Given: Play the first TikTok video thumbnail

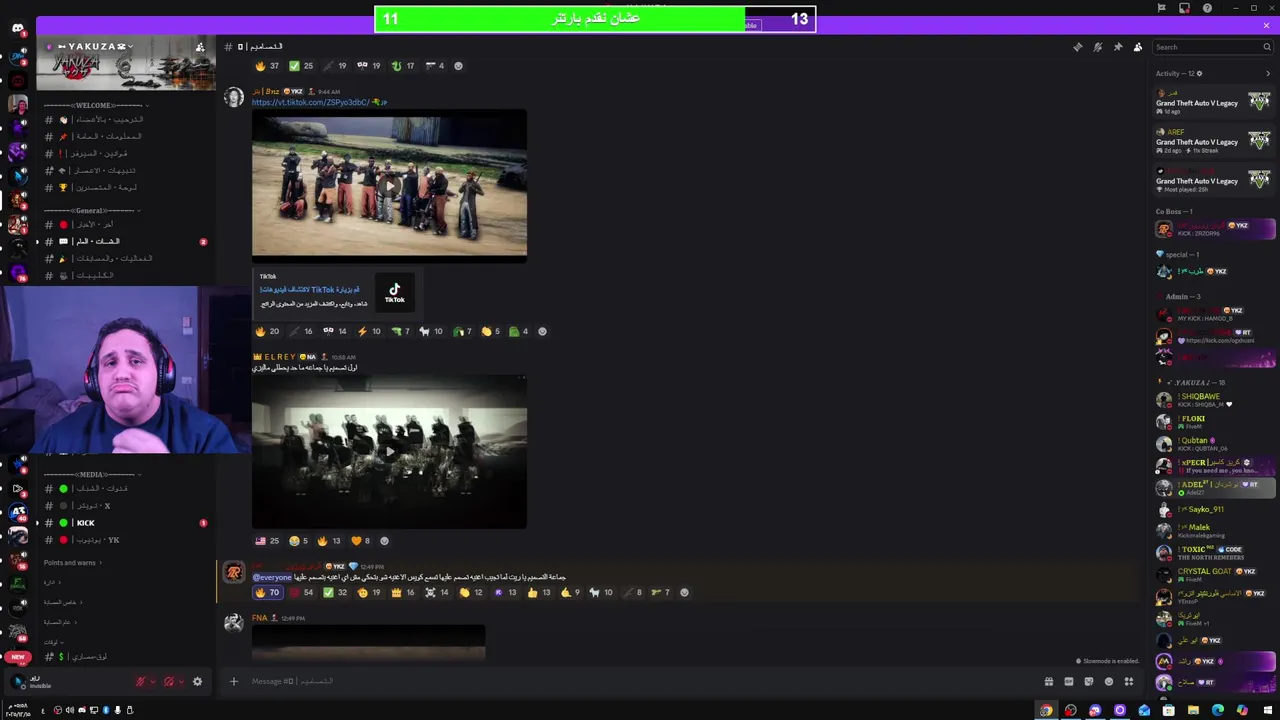Looking at the screenshot, I should [389, 185].
